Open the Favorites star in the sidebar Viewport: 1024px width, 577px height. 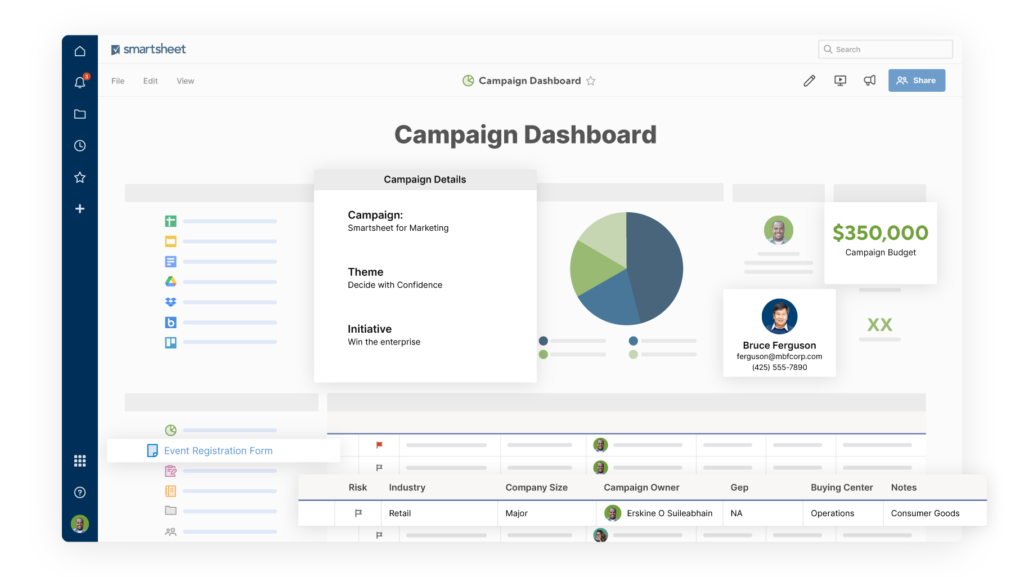click(x=79, y=177)
